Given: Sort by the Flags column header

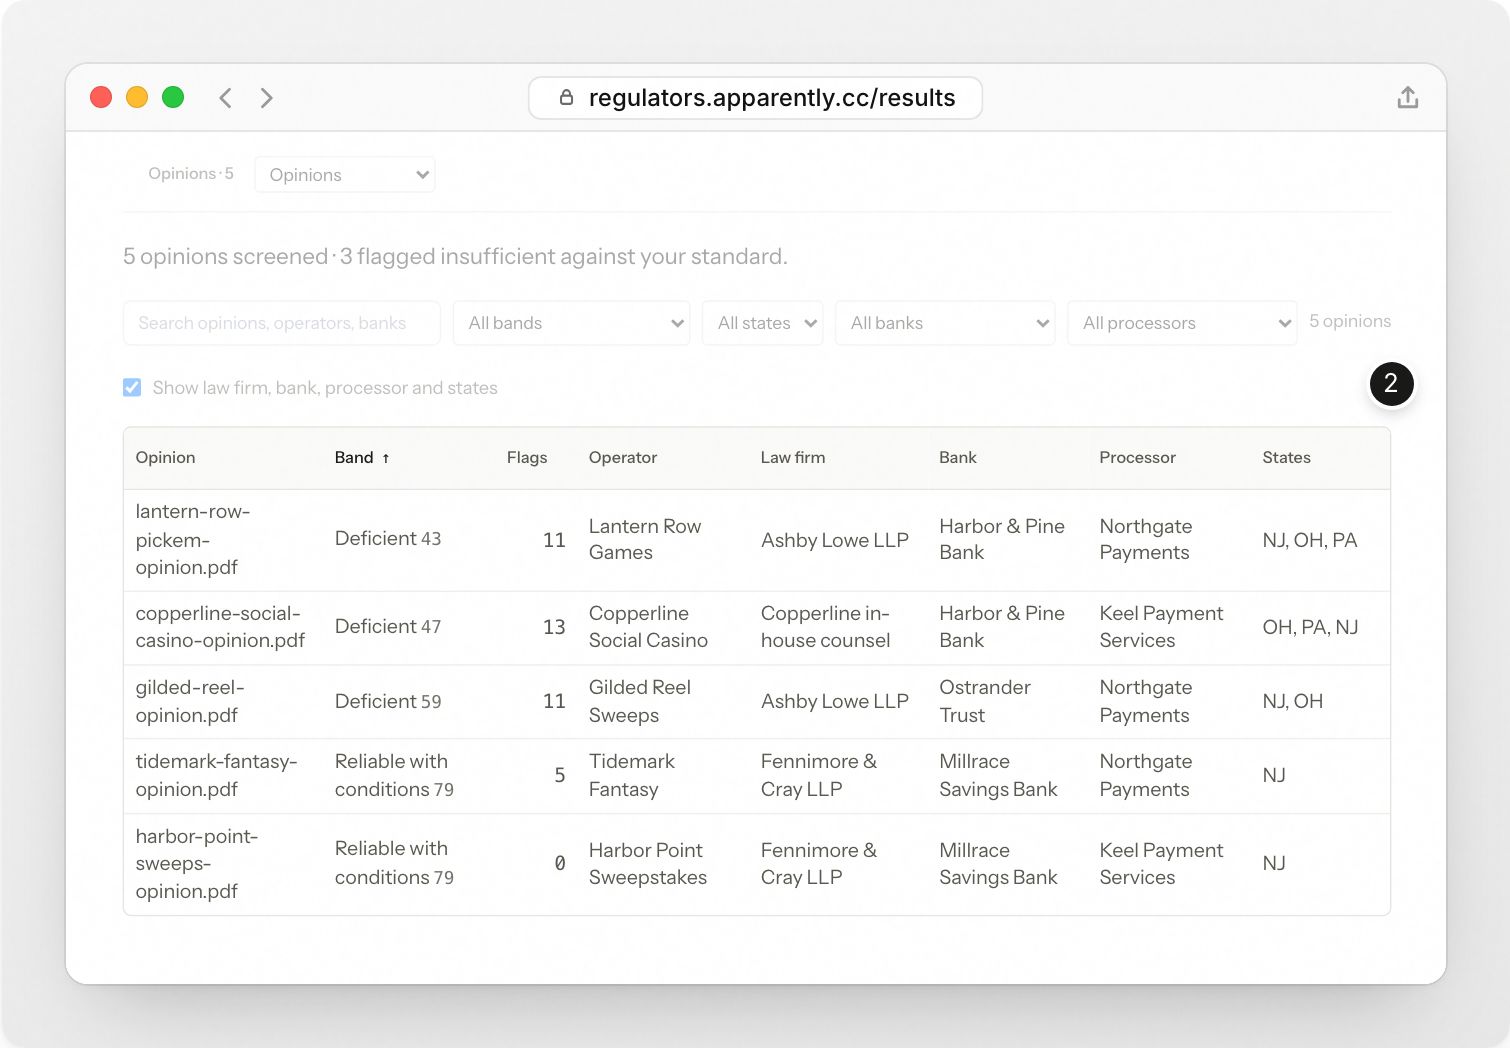Looking at the screenshot, I should point(527,457).
